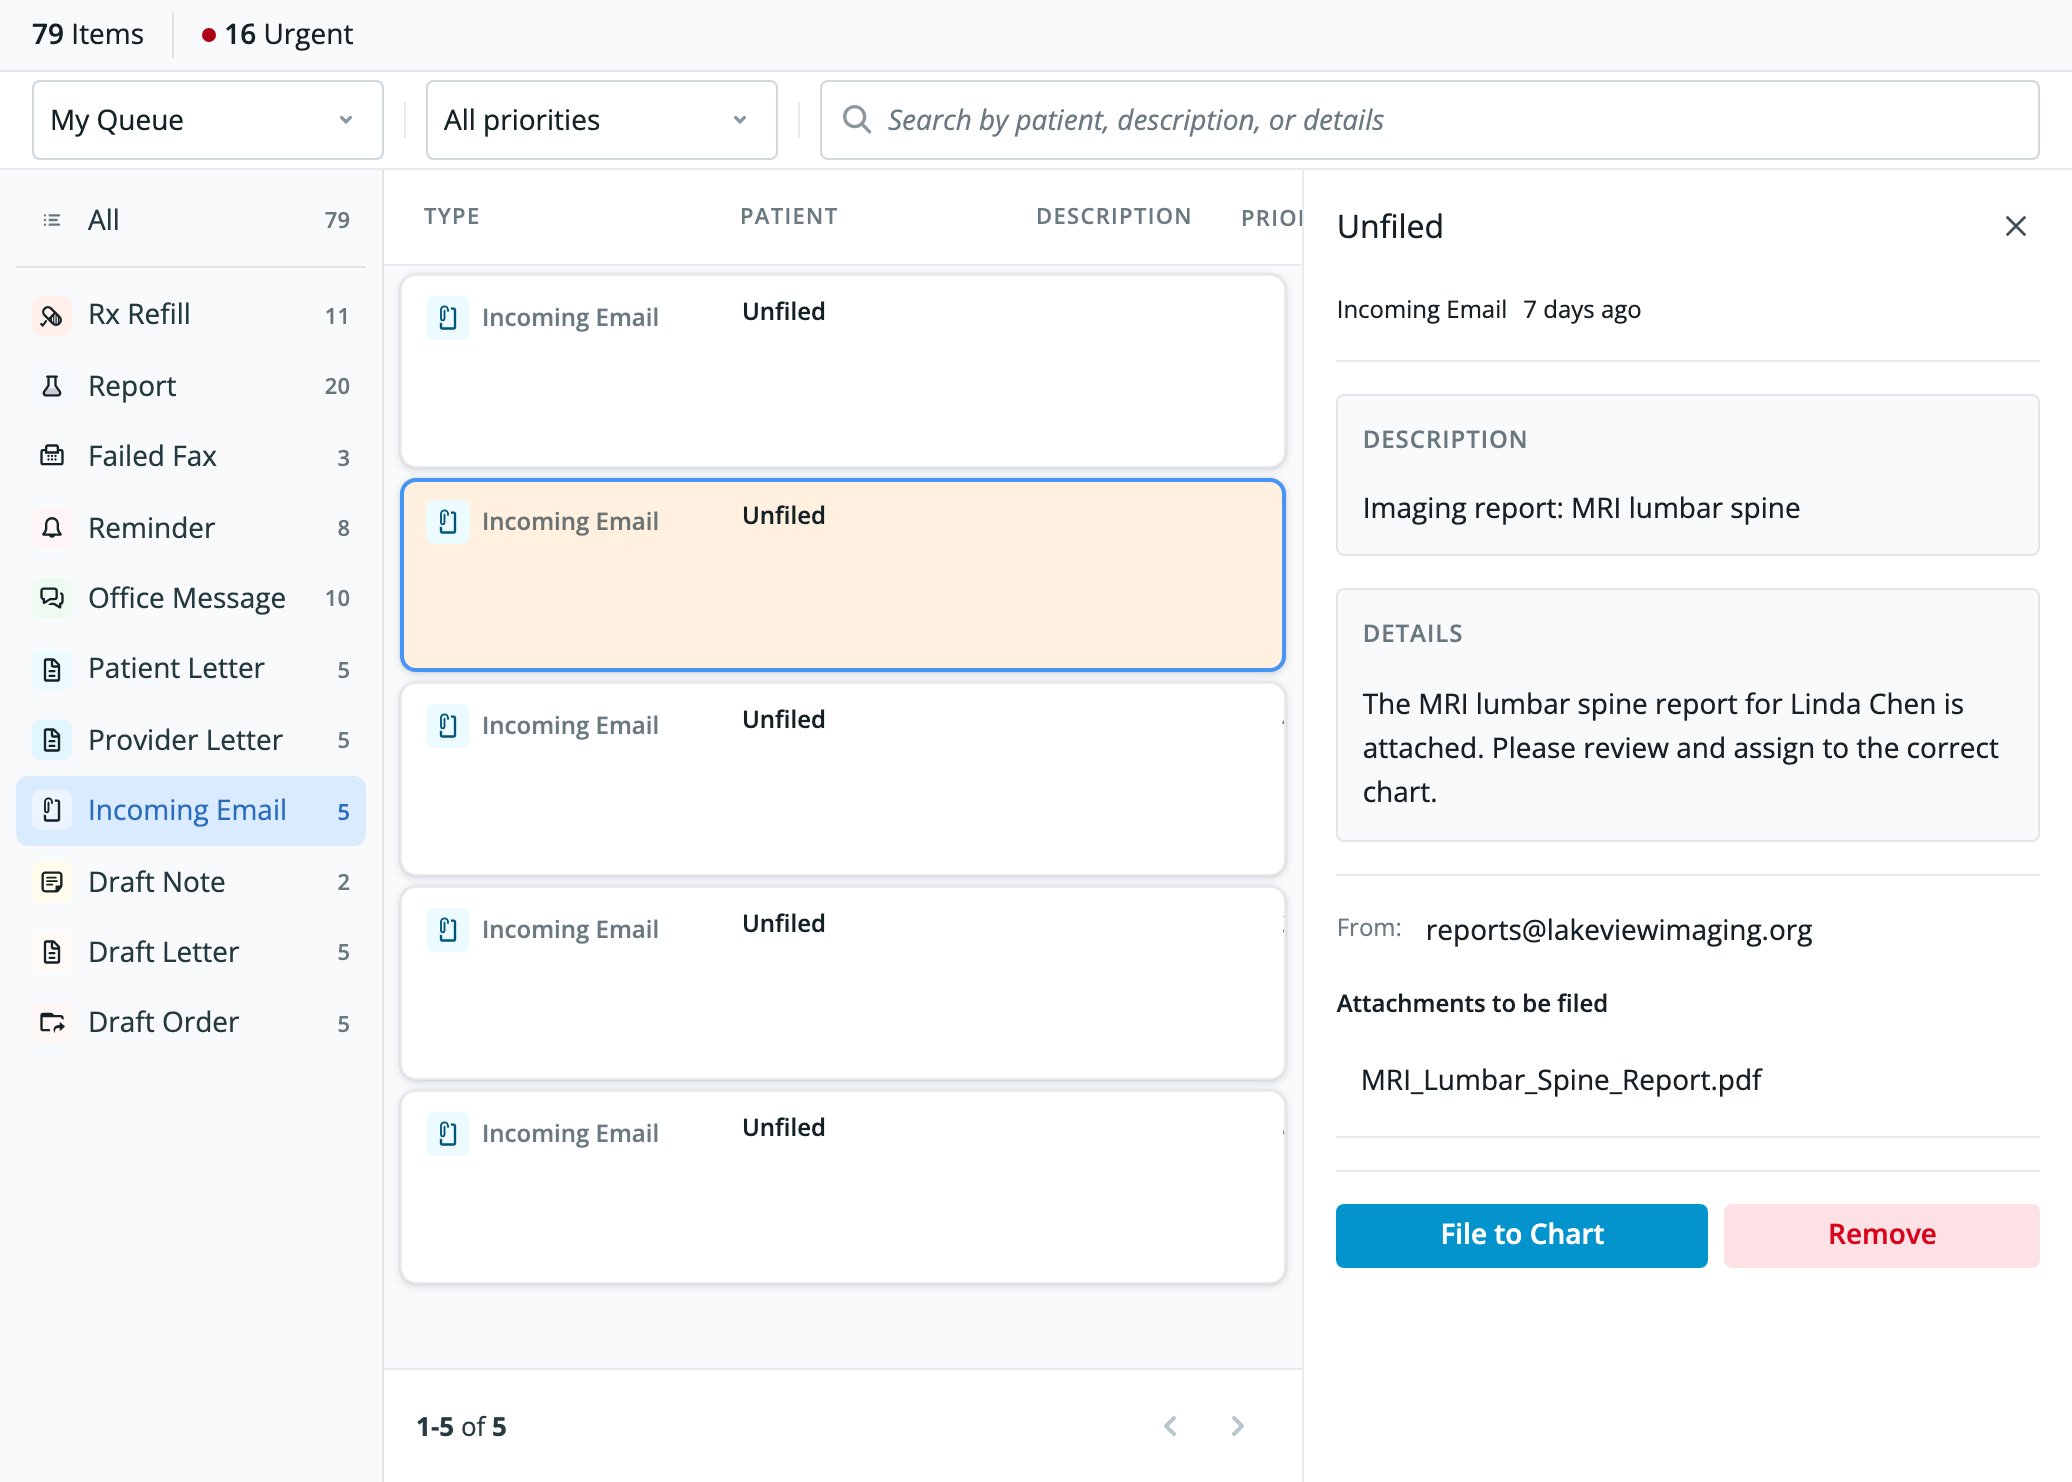Select the Draft Order category

pyautogui.click(x=191, y=1022)
